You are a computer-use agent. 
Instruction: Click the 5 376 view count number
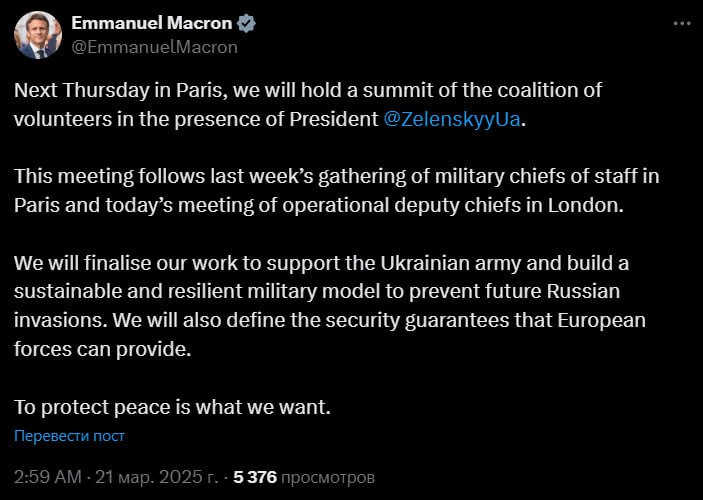255,477
